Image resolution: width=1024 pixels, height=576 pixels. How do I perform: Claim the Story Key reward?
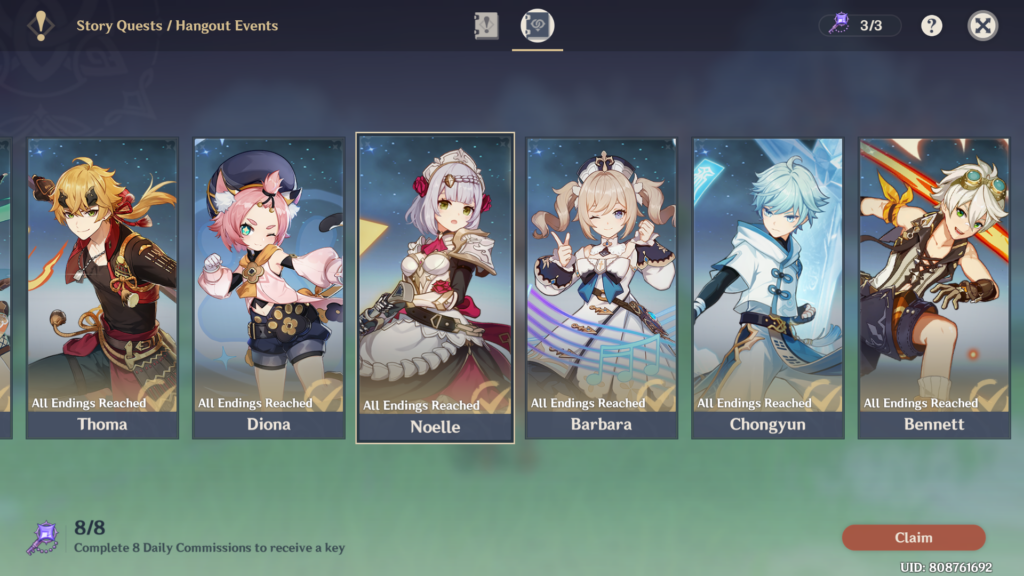click(x=914, y=537)
